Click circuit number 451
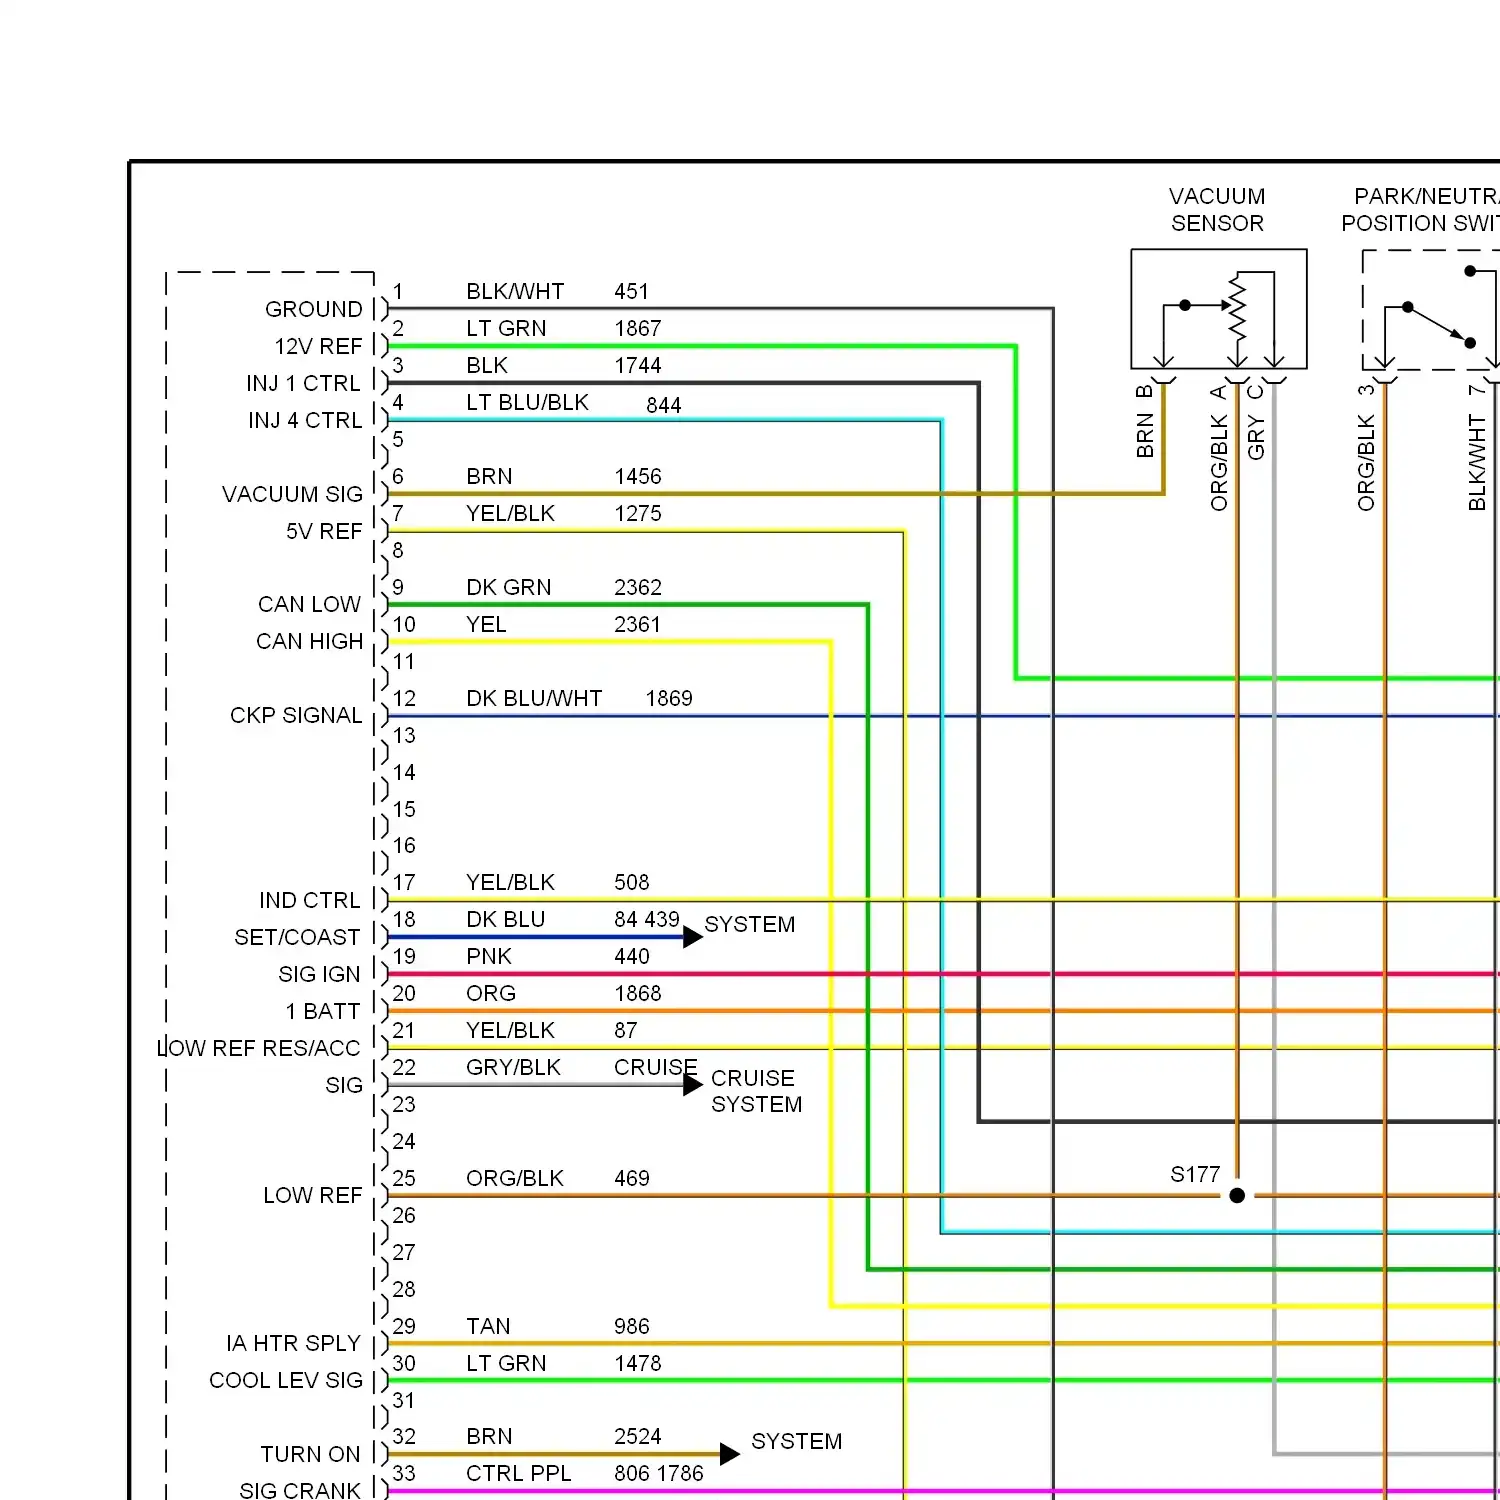 coord(631,291)
